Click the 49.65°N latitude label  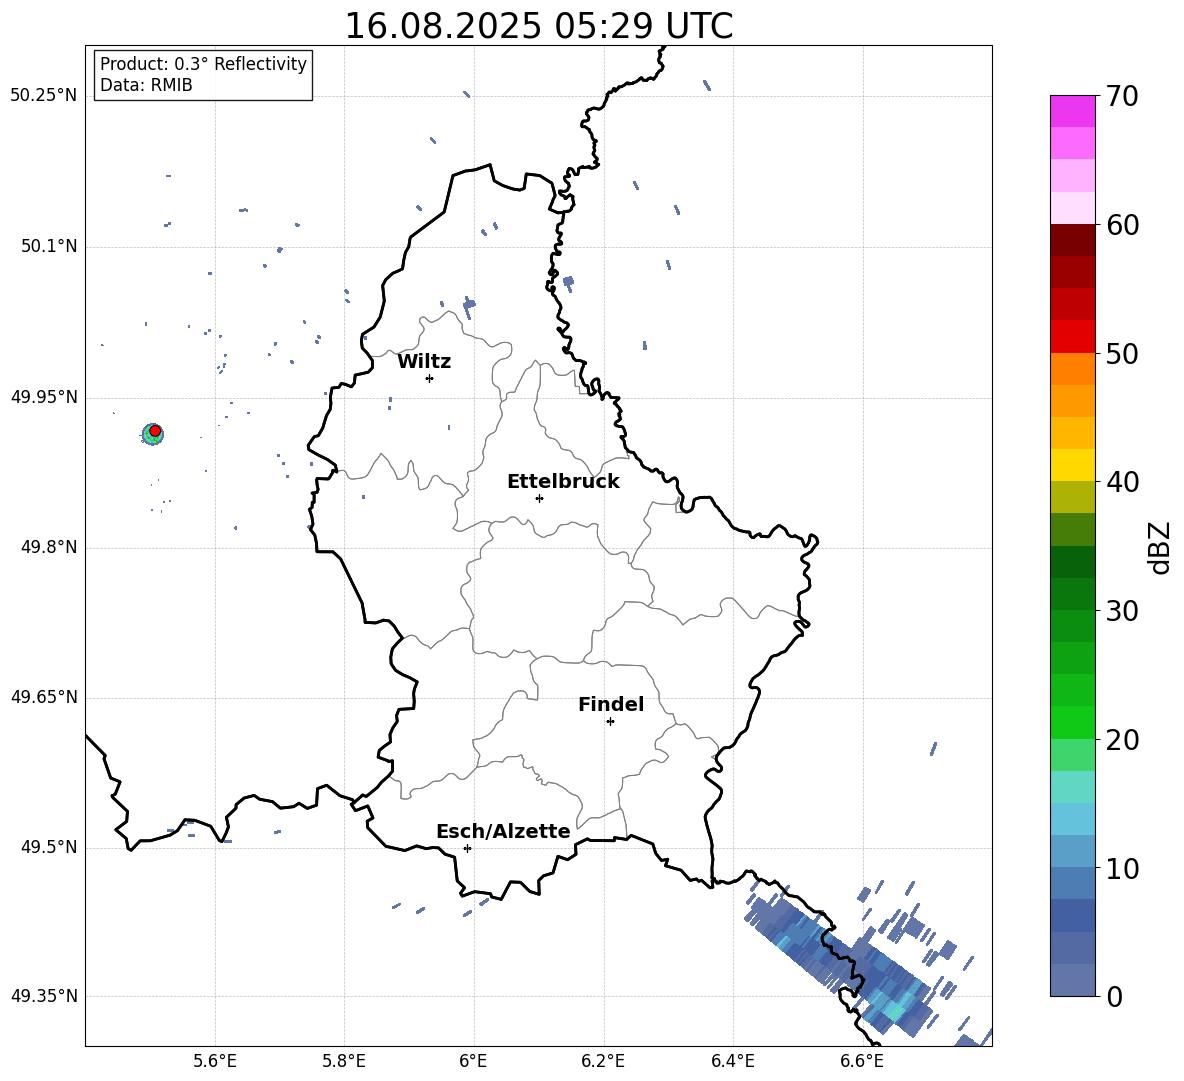44,697
